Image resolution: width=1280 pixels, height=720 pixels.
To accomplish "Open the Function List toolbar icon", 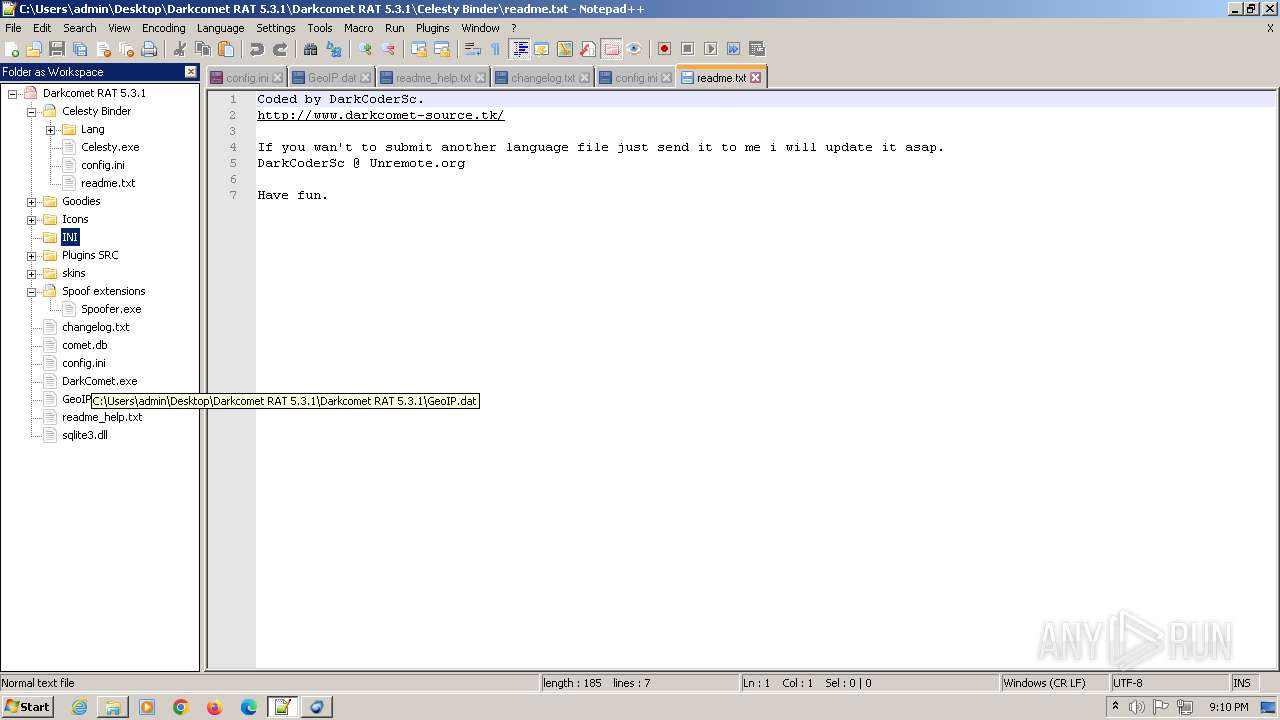I will [x=588, y=49].
